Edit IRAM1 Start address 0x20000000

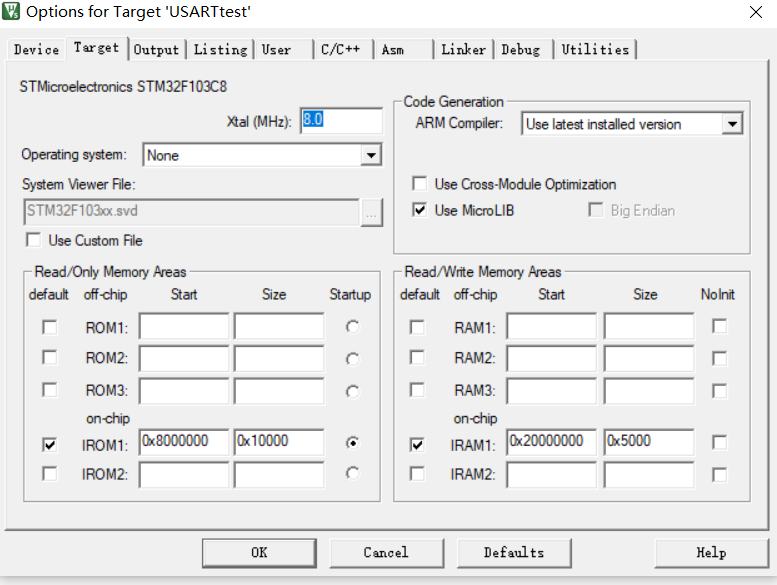[x=552, y=442]
